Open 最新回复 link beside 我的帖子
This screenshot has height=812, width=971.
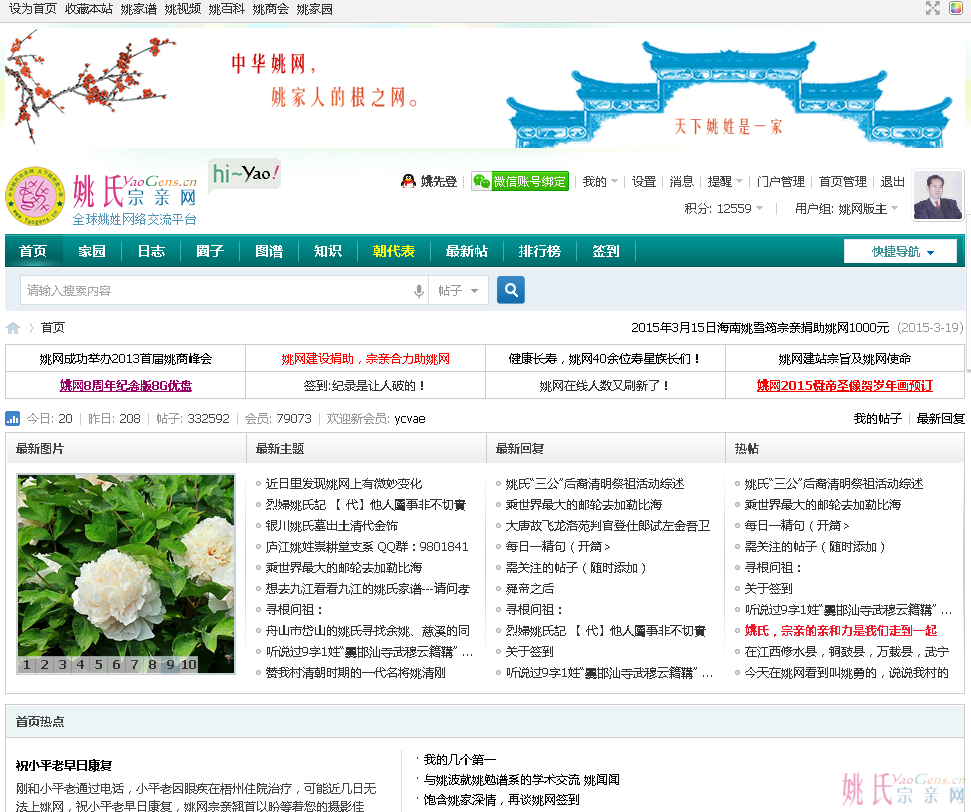point(941,419)
